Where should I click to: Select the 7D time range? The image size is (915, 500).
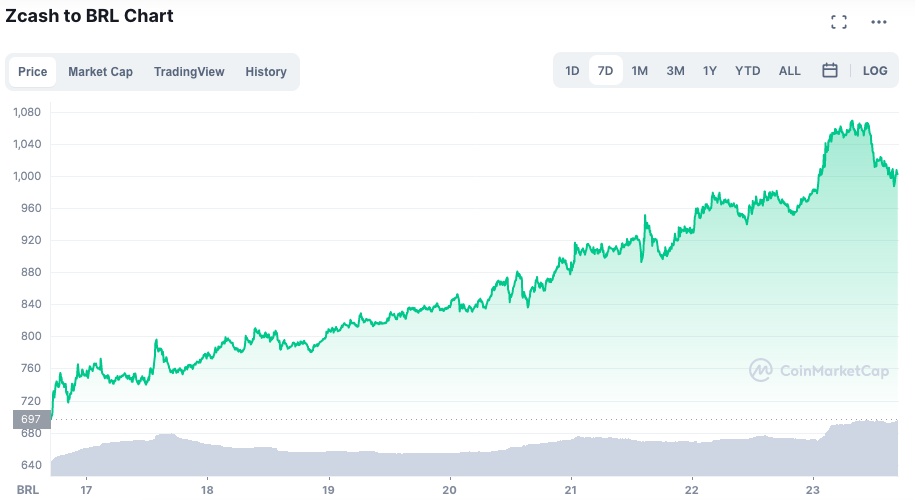coord(606,71)
